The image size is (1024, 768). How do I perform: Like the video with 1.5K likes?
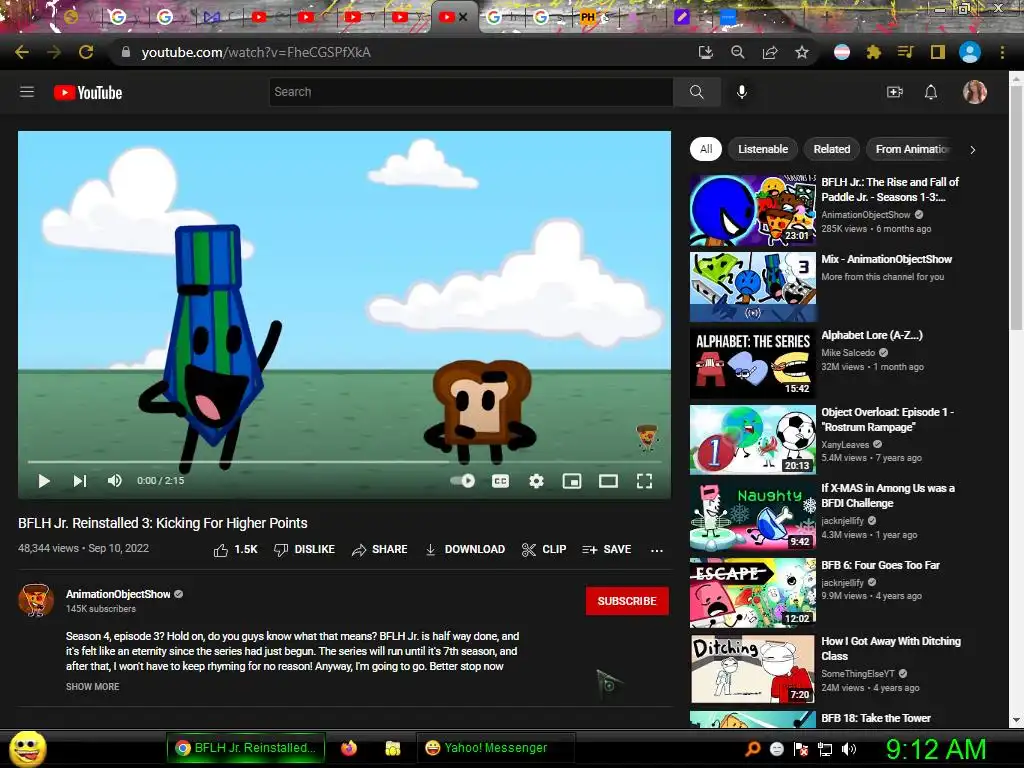[x=236, y=550]
